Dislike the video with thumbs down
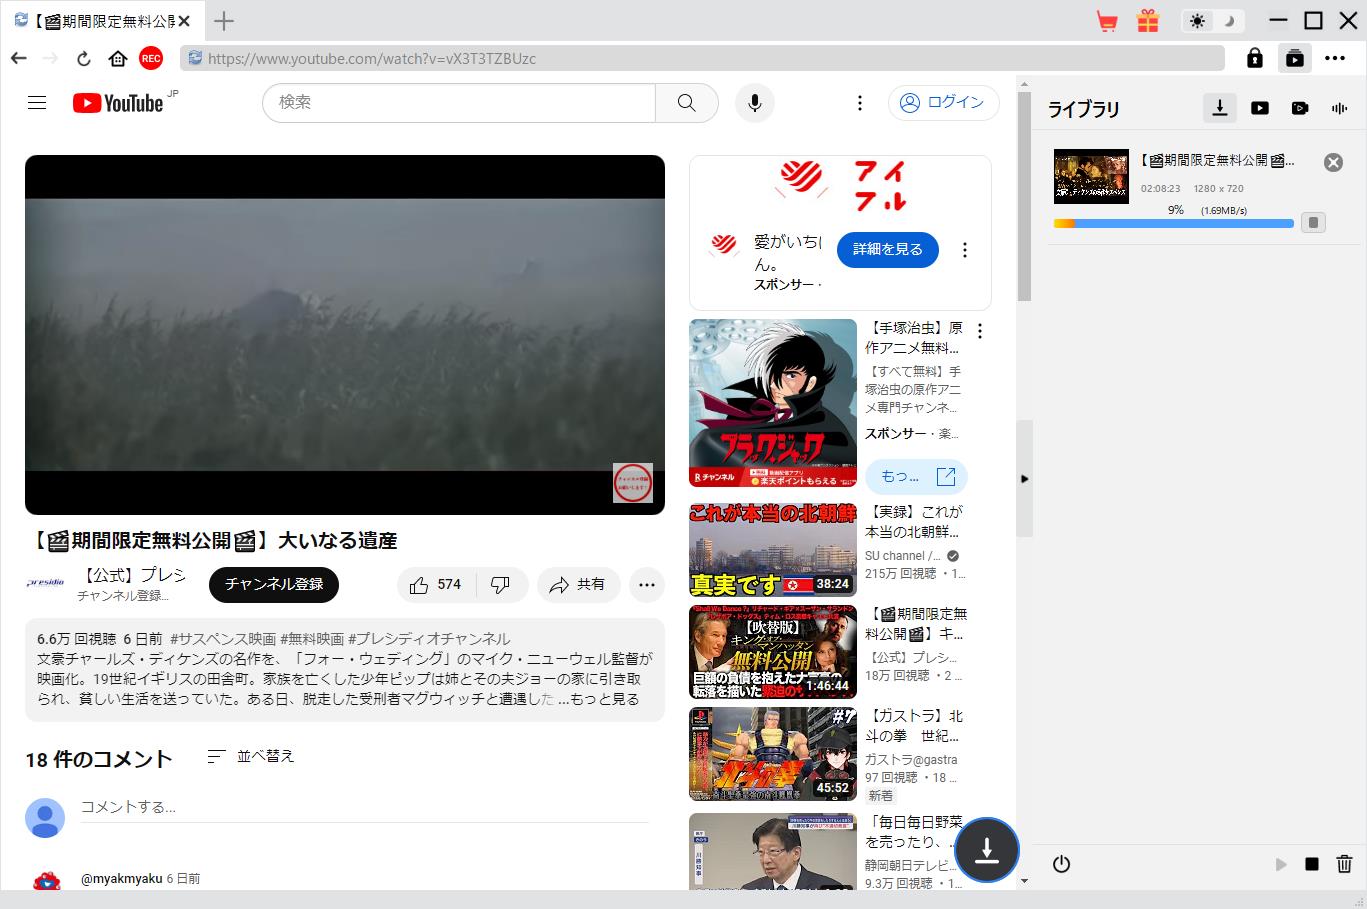This screenshot has width=1367, height=909. pyautogui.click(x=500, y=585)
